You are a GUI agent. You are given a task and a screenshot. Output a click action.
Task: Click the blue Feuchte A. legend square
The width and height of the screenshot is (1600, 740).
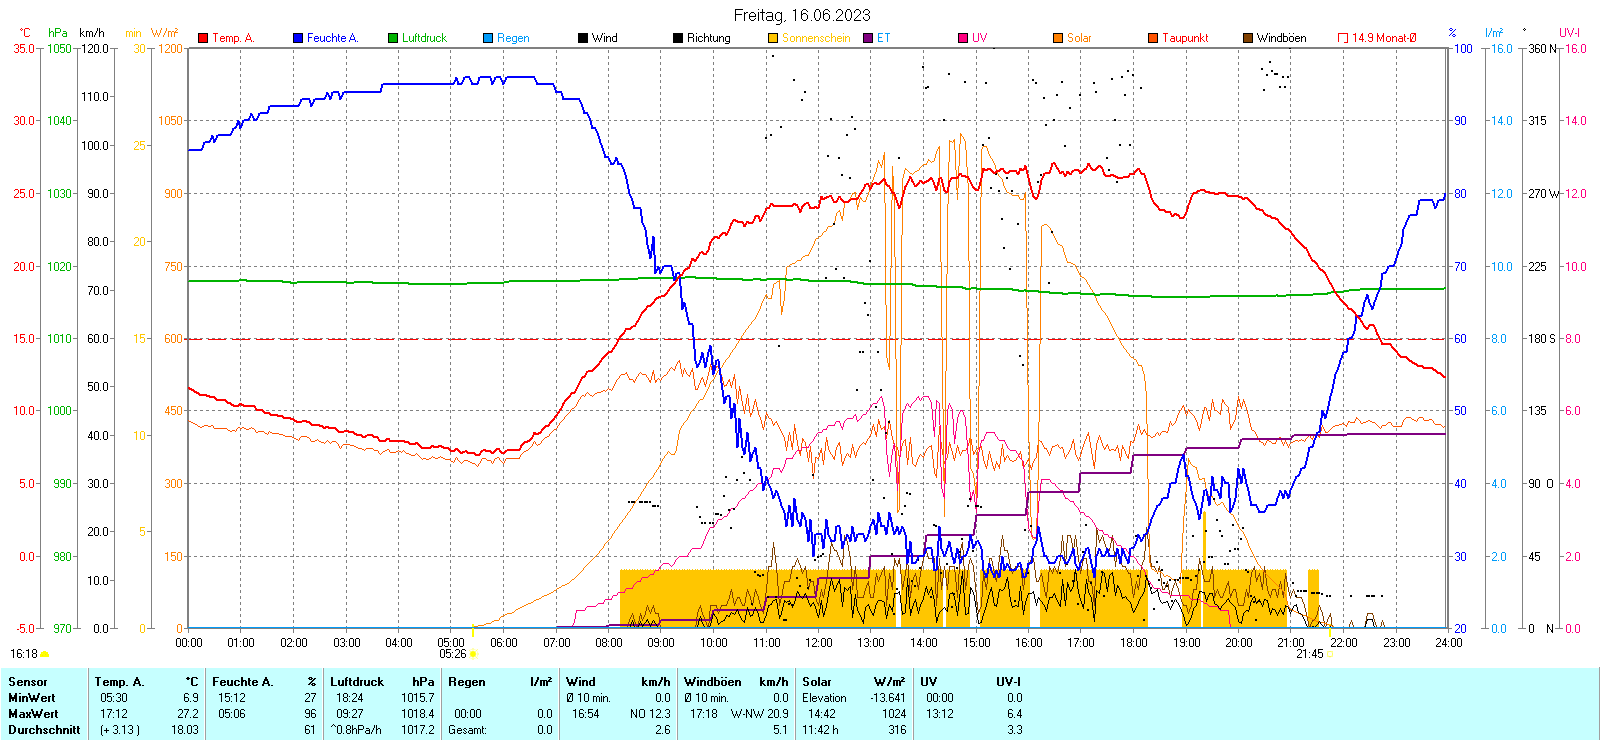(298, 38)
